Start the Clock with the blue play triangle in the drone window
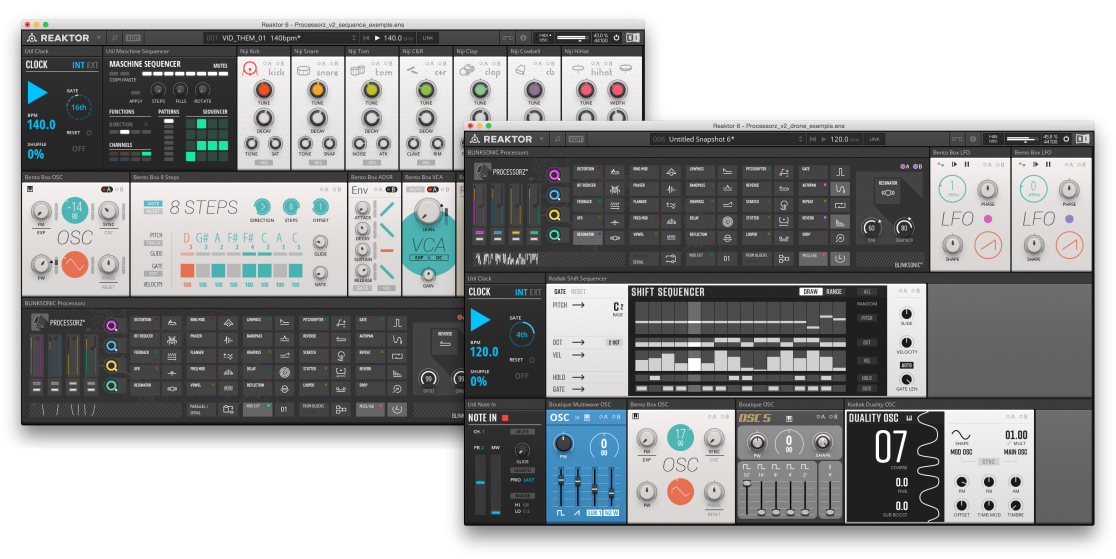Image resolution: width=1116 pixels, height=559 pixels. (x=480, y=321)
